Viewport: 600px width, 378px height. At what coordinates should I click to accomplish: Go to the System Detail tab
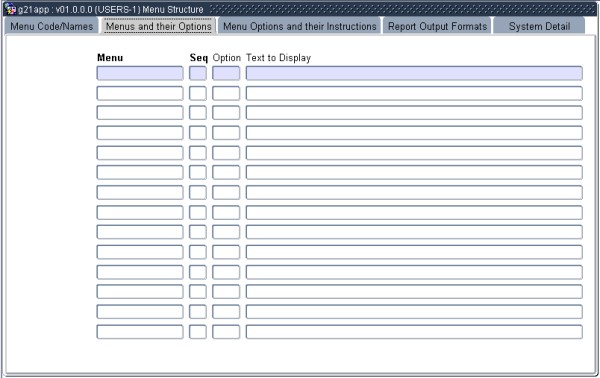click(539, 26)
